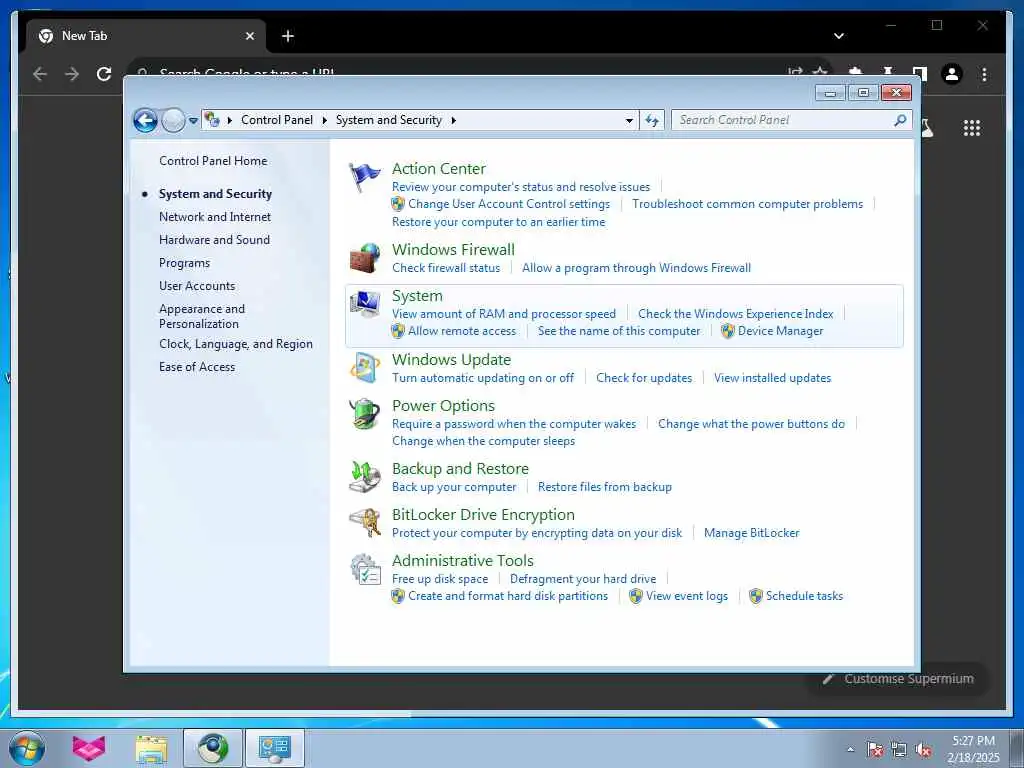
Task: Open Troubleshoot common computer problems link
Action: point(747,204)
